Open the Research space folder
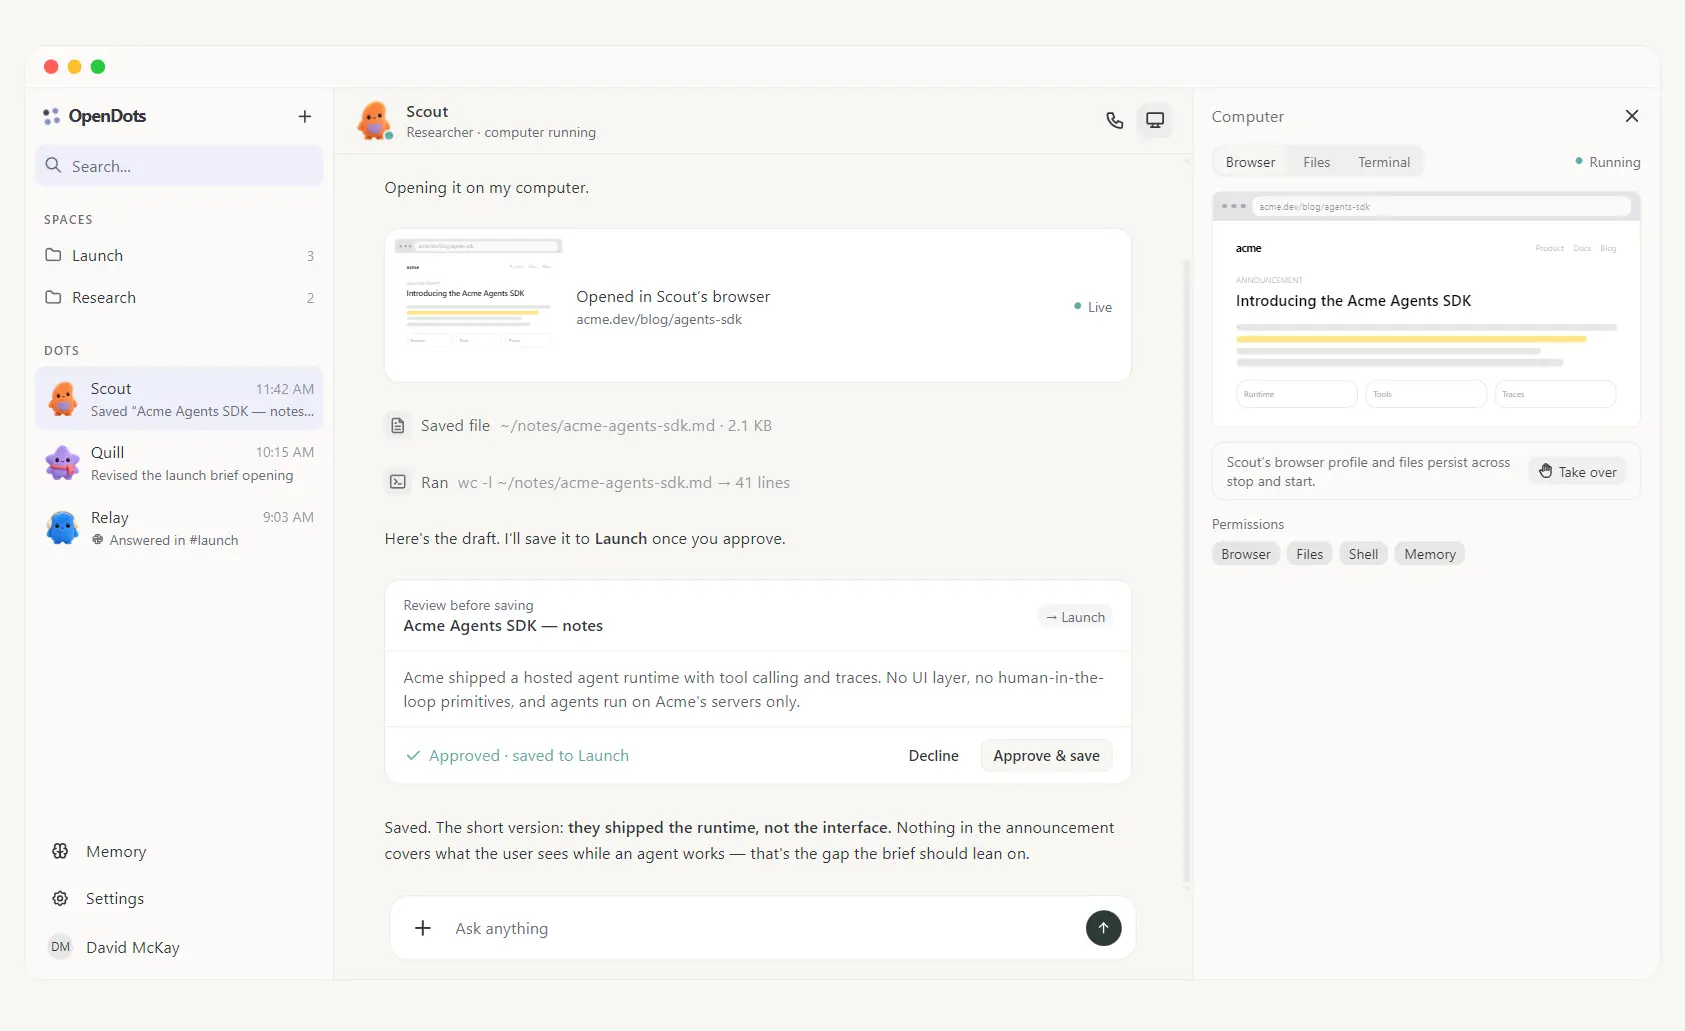Screen dimensions: 1685x1031 point(179,298)
